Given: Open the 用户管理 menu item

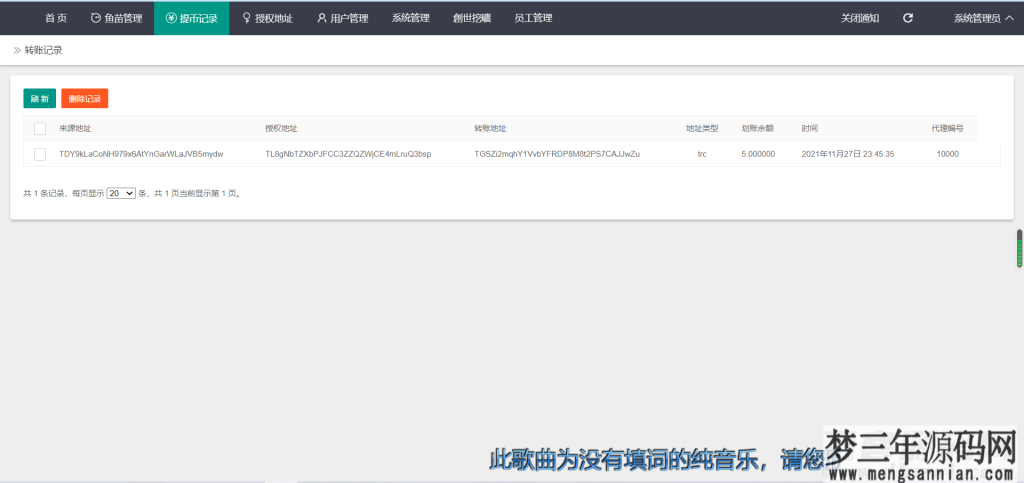Looking at the screenshot, I should coord(342,18).
